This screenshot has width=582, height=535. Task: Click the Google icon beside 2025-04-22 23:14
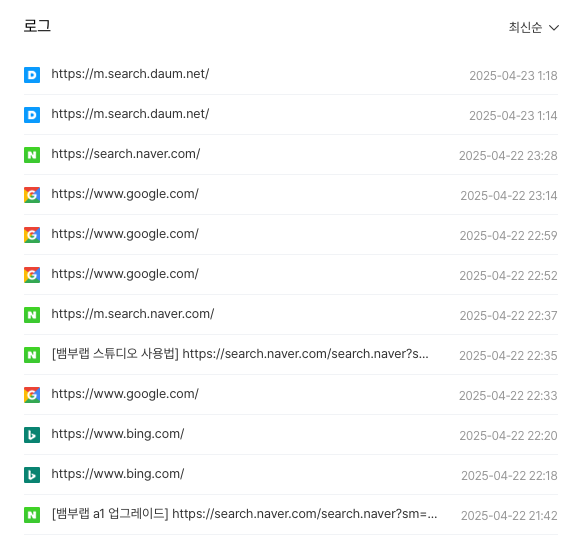coord(32,195)
